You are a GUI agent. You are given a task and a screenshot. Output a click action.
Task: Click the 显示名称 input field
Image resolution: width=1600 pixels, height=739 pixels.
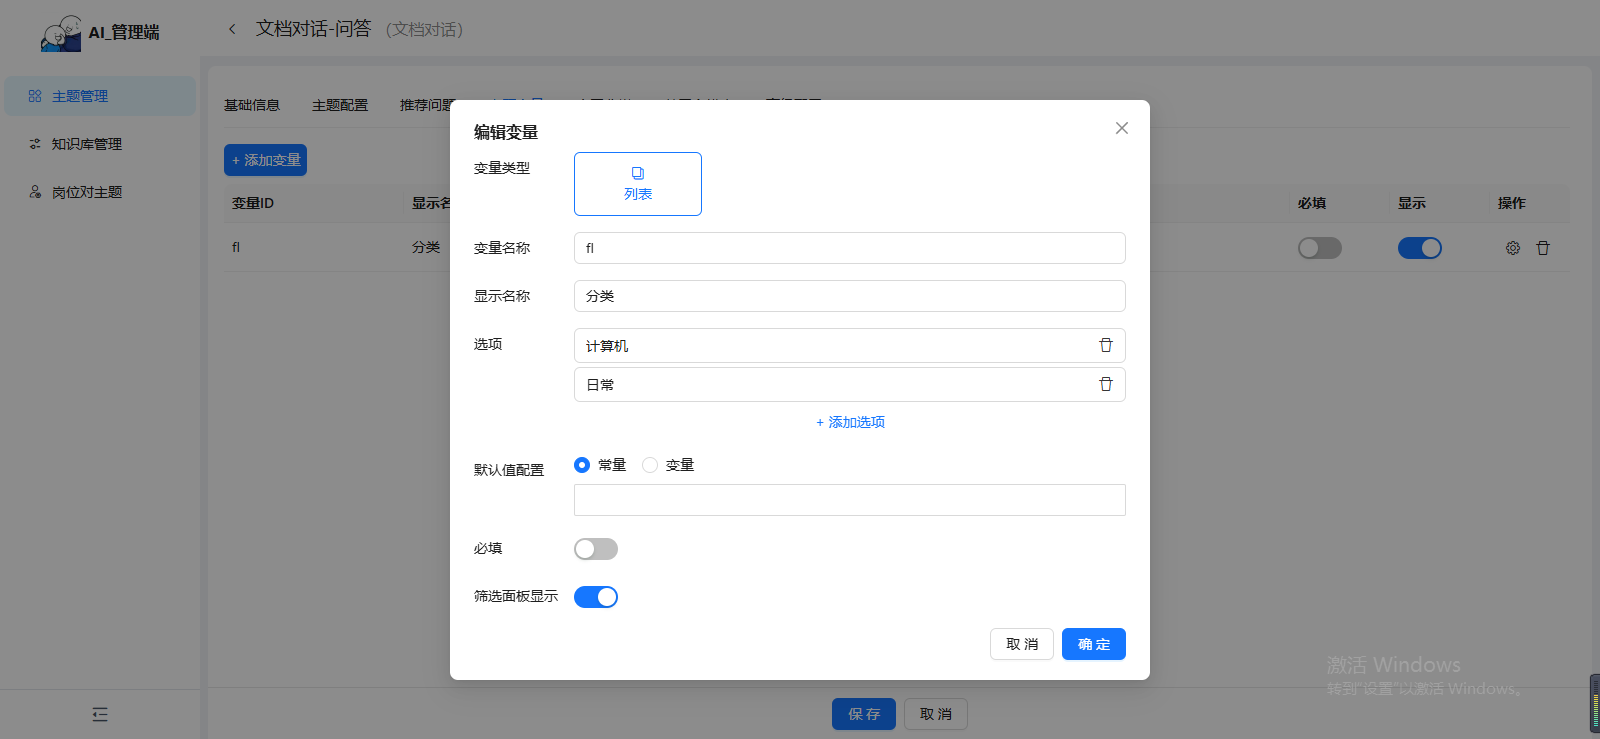(849, 296)
